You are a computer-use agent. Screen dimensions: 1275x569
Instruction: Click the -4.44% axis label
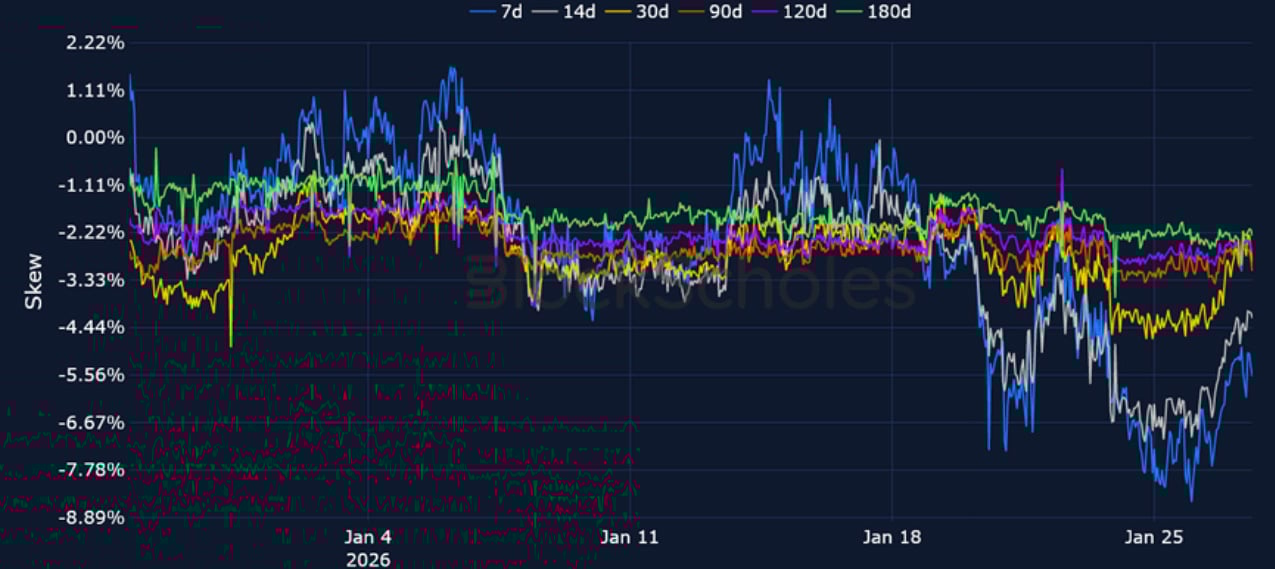92,328
